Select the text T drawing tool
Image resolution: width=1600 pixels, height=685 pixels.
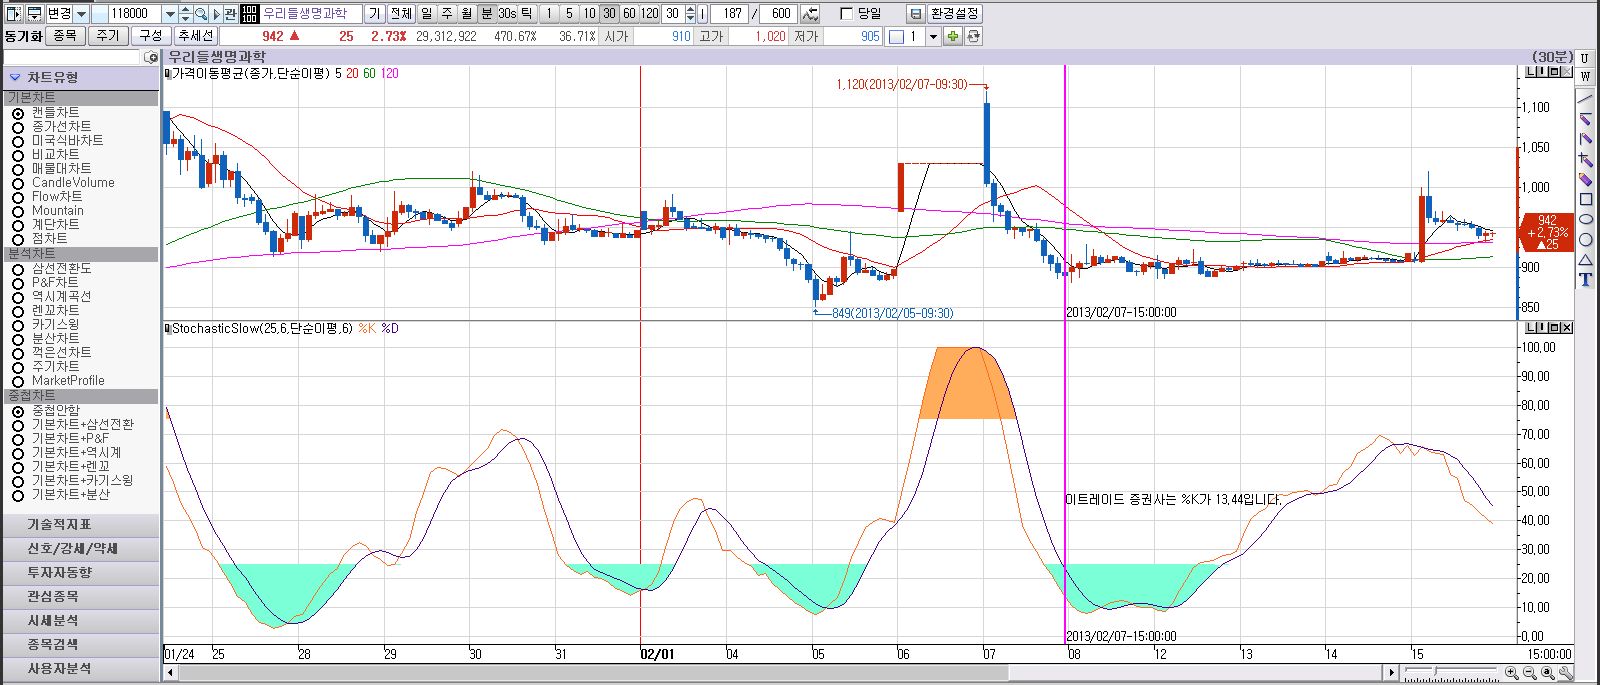click(1585, 280)
